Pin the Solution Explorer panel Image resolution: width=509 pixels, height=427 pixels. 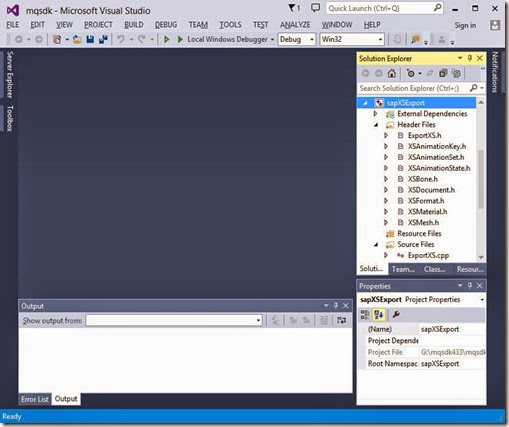(470, 58)
